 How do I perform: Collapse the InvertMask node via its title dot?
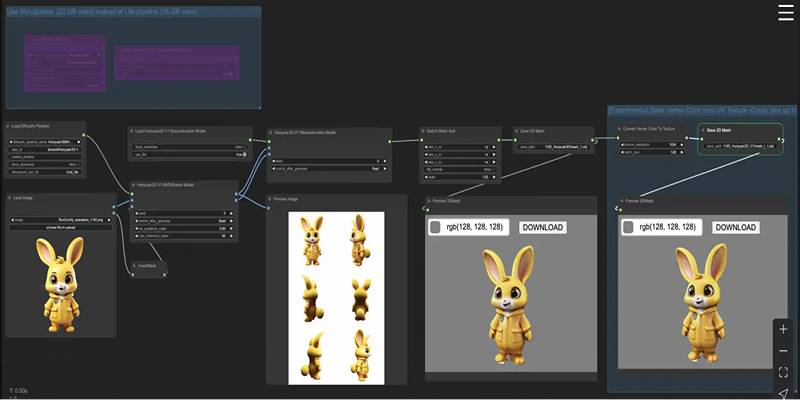click(x=133, y=265)
